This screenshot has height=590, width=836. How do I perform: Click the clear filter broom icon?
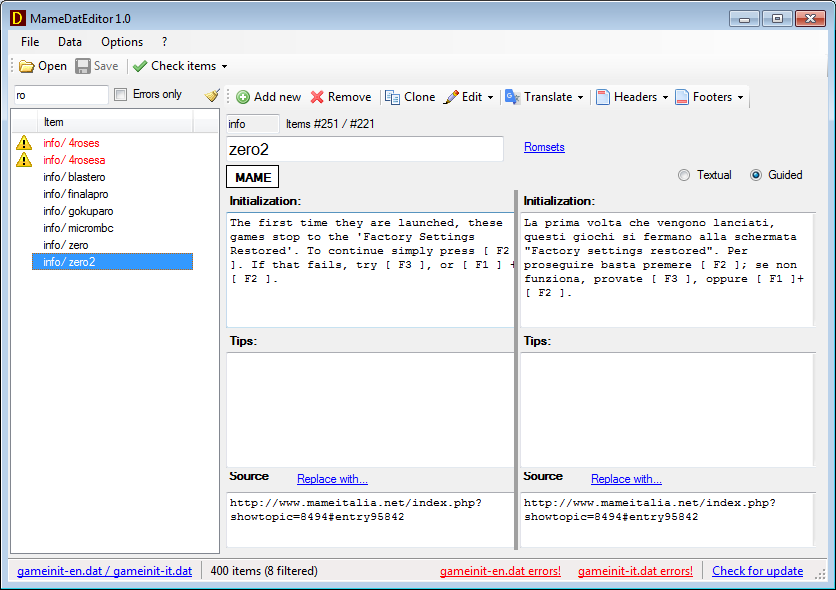[x=211, y=95]
